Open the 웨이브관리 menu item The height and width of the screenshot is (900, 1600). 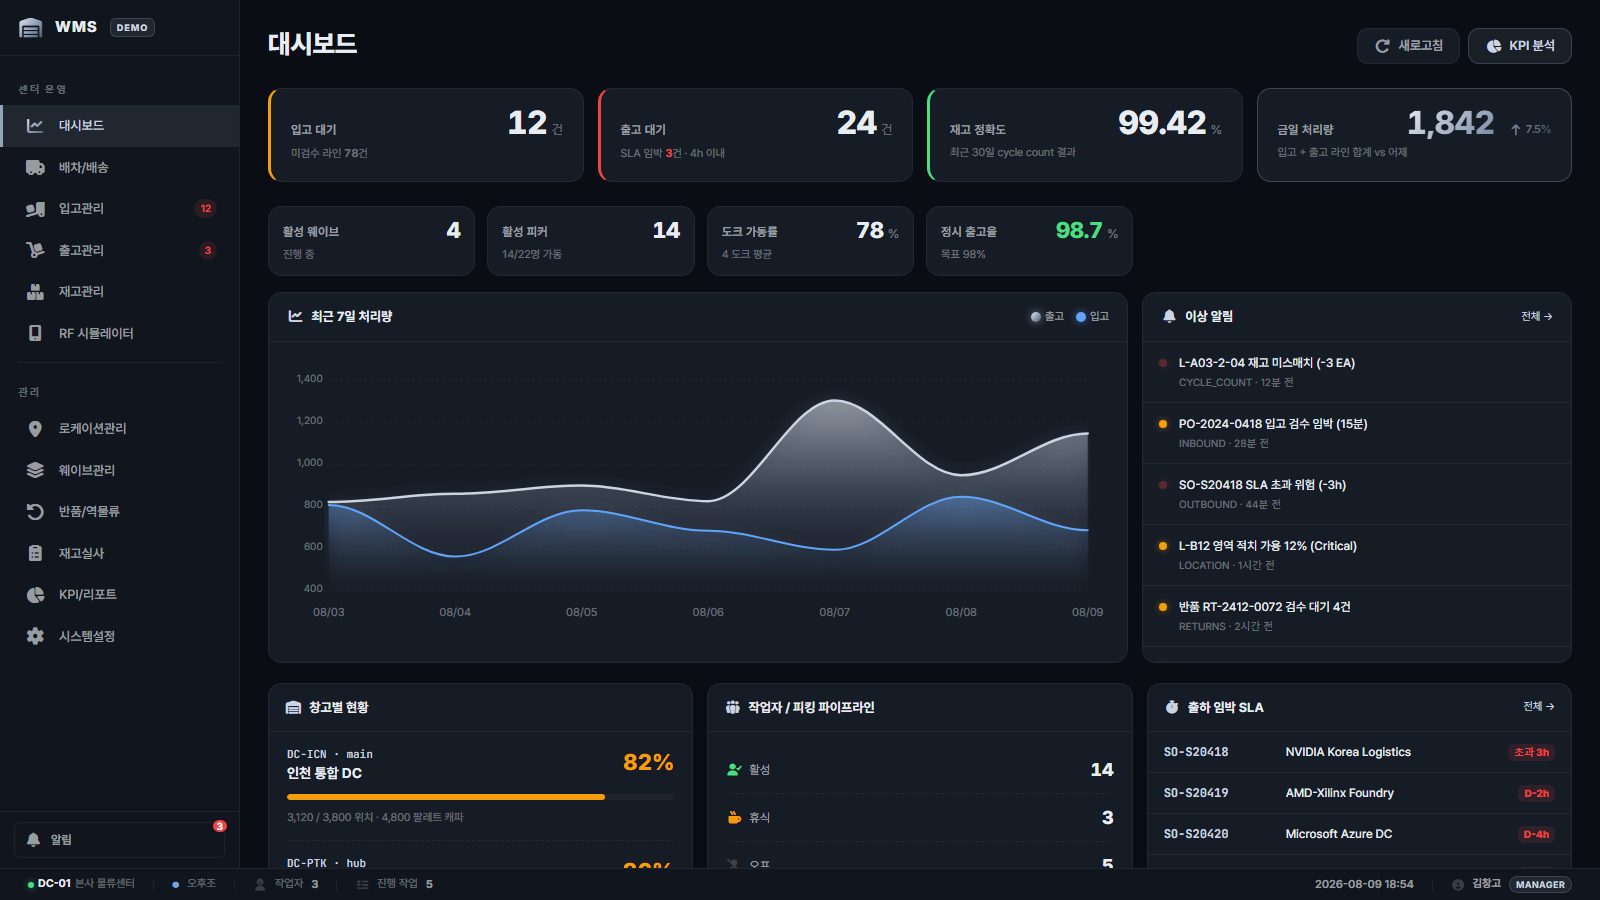click(x=120, y=470)
